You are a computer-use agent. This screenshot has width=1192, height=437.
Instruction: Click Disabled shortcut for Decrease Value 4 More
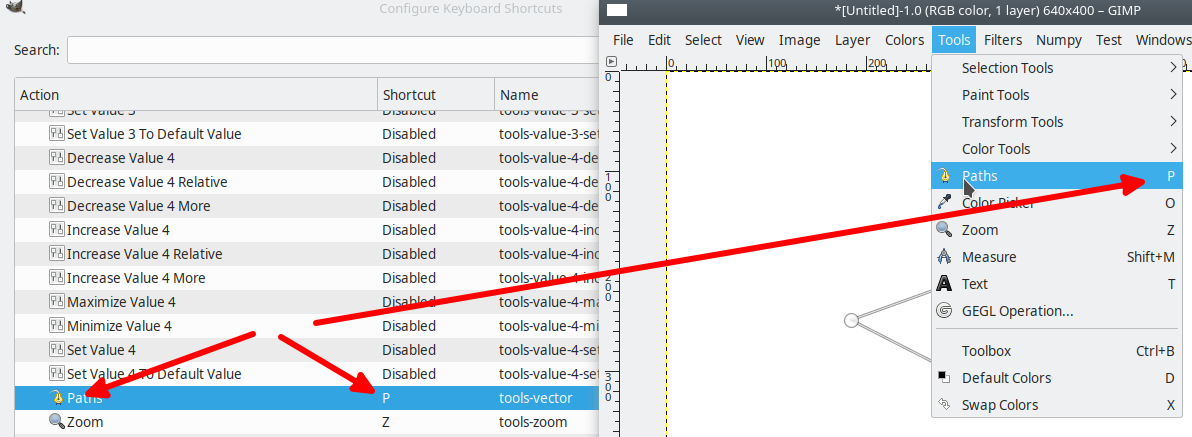click(409, 206)
